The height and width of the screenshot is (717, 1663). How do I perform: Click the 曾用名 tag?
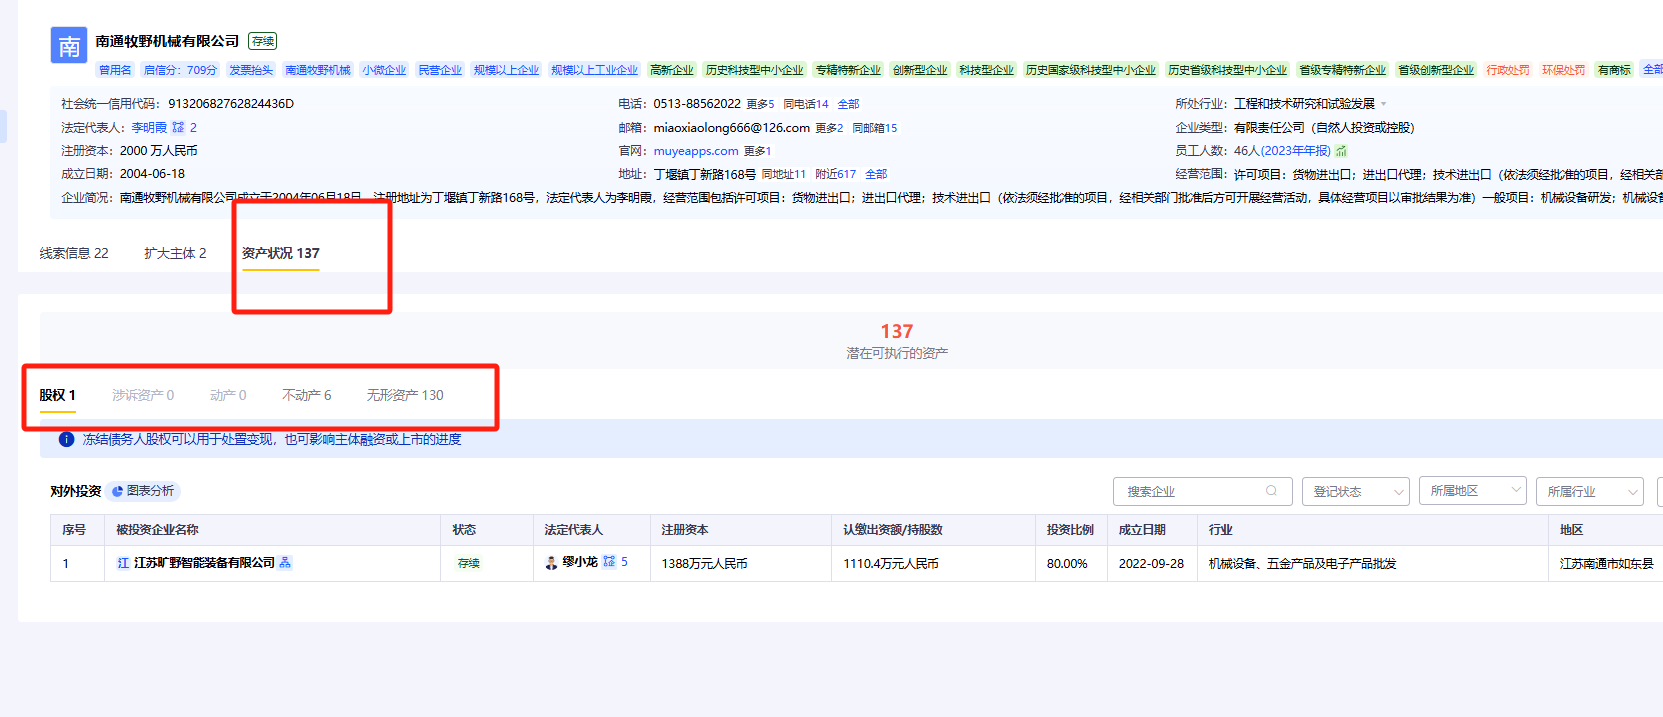click(115, 70)
